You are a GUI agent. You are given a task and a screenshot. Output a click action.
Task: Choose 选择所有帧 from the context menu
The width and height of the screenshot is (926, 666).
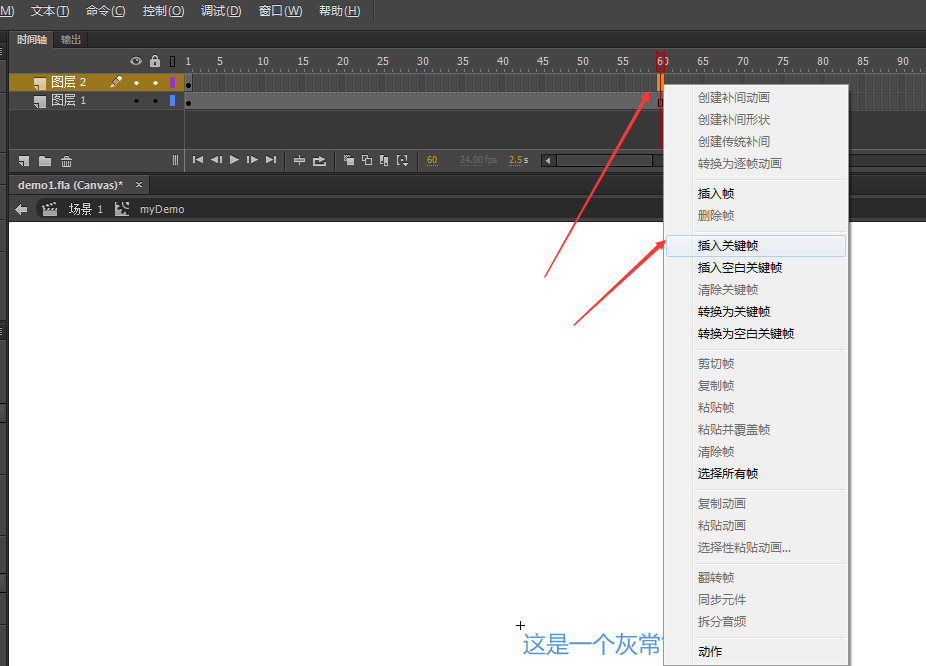click(756, 474)
